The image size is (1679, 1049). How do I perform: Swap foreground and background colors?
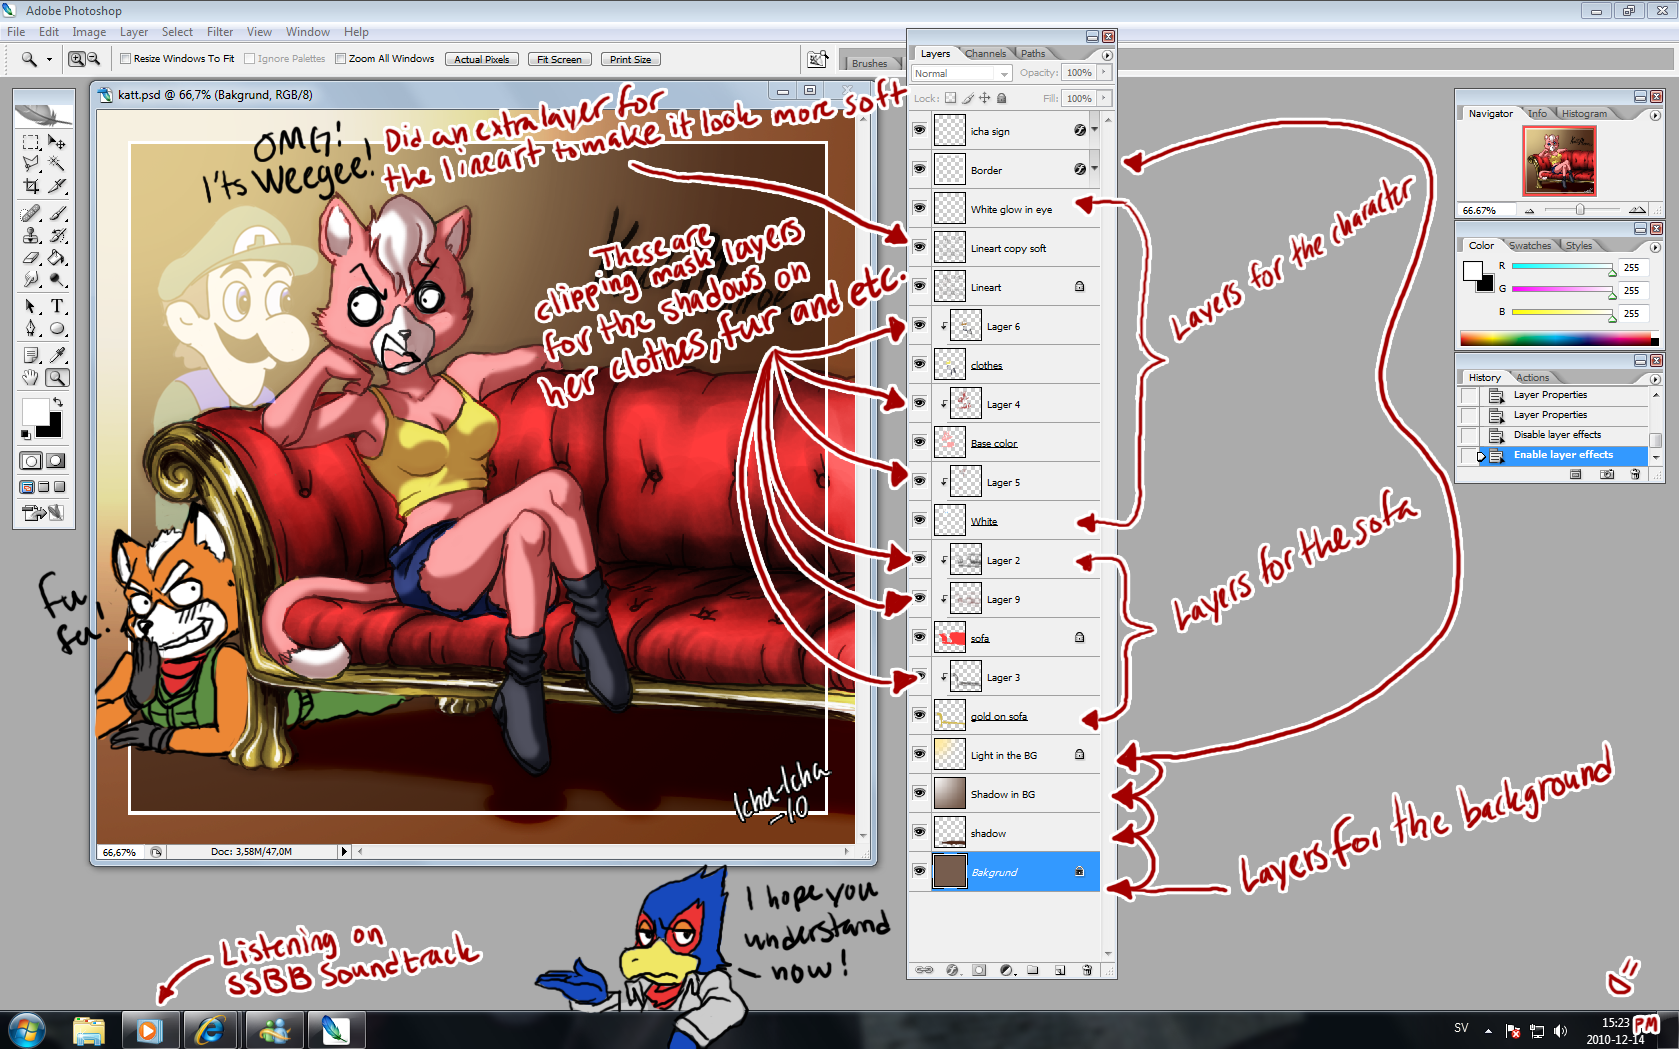pos(58,402)
